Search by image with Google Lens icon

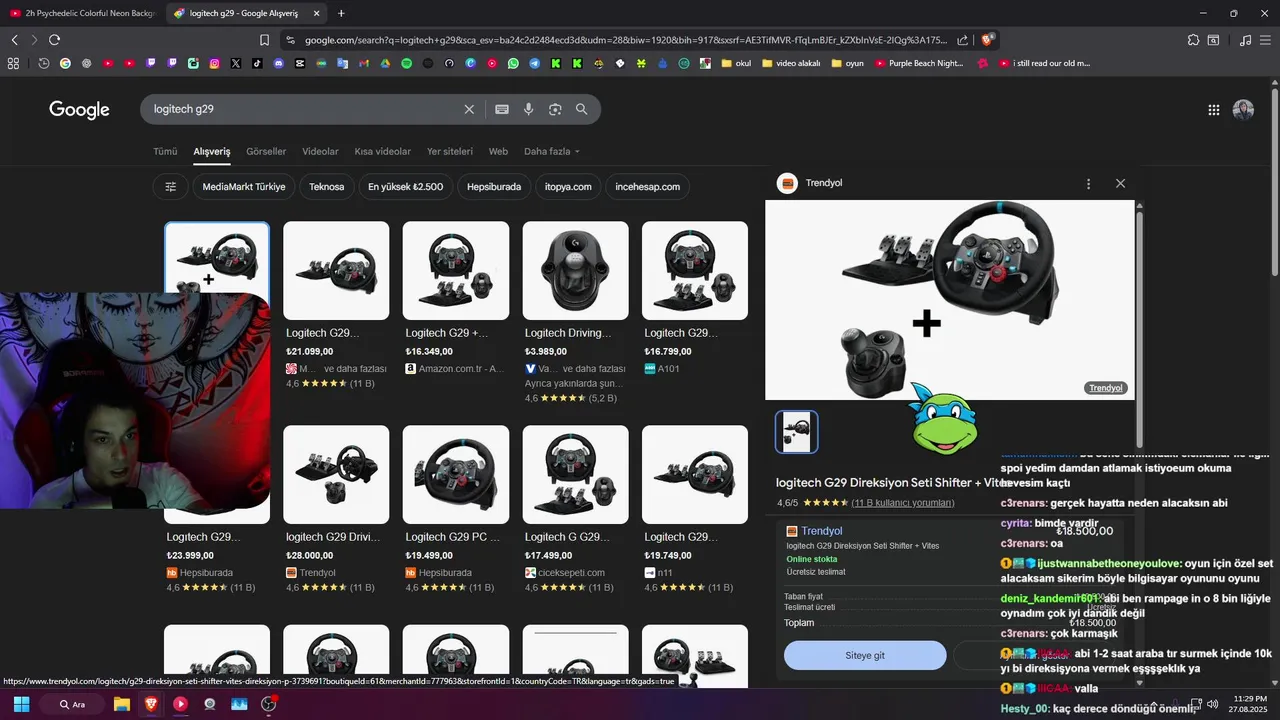point(555,109)
